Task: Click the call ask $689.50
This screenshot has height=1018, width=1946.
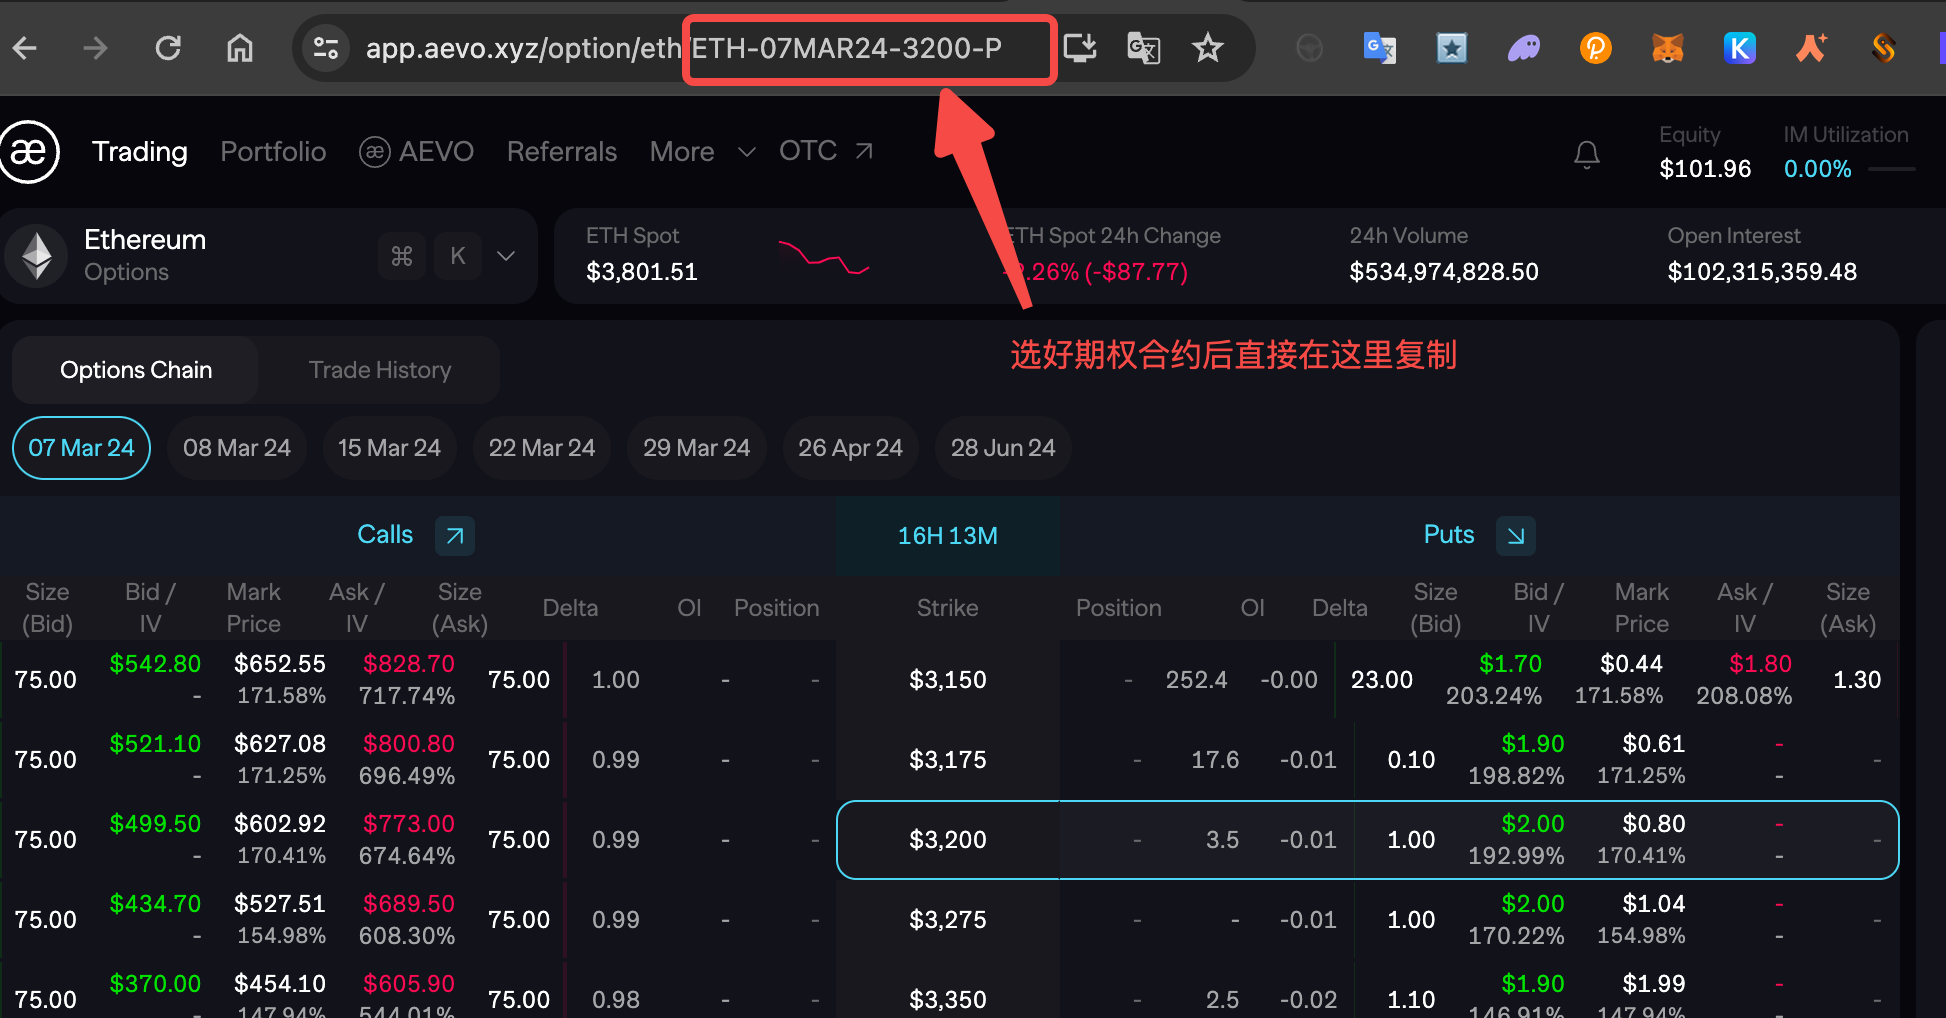Action: click(x=409, y=904)
